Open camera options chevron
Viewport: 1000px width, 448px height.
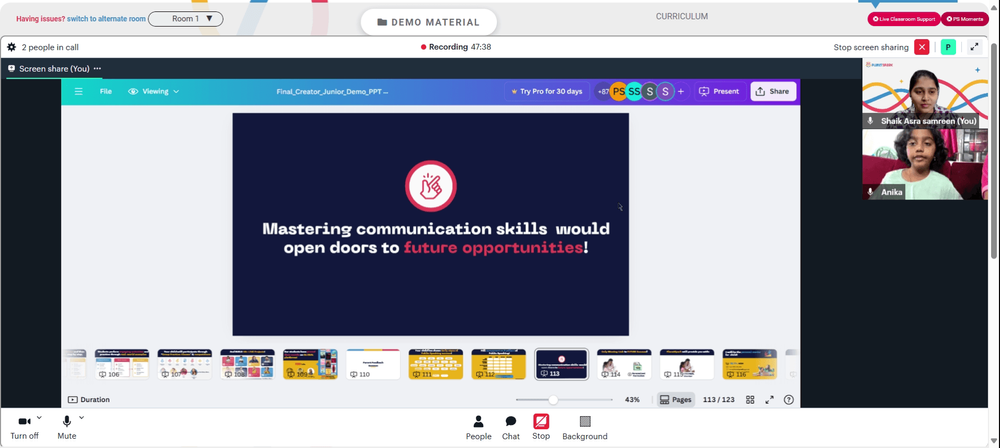(x=40, y=417)
